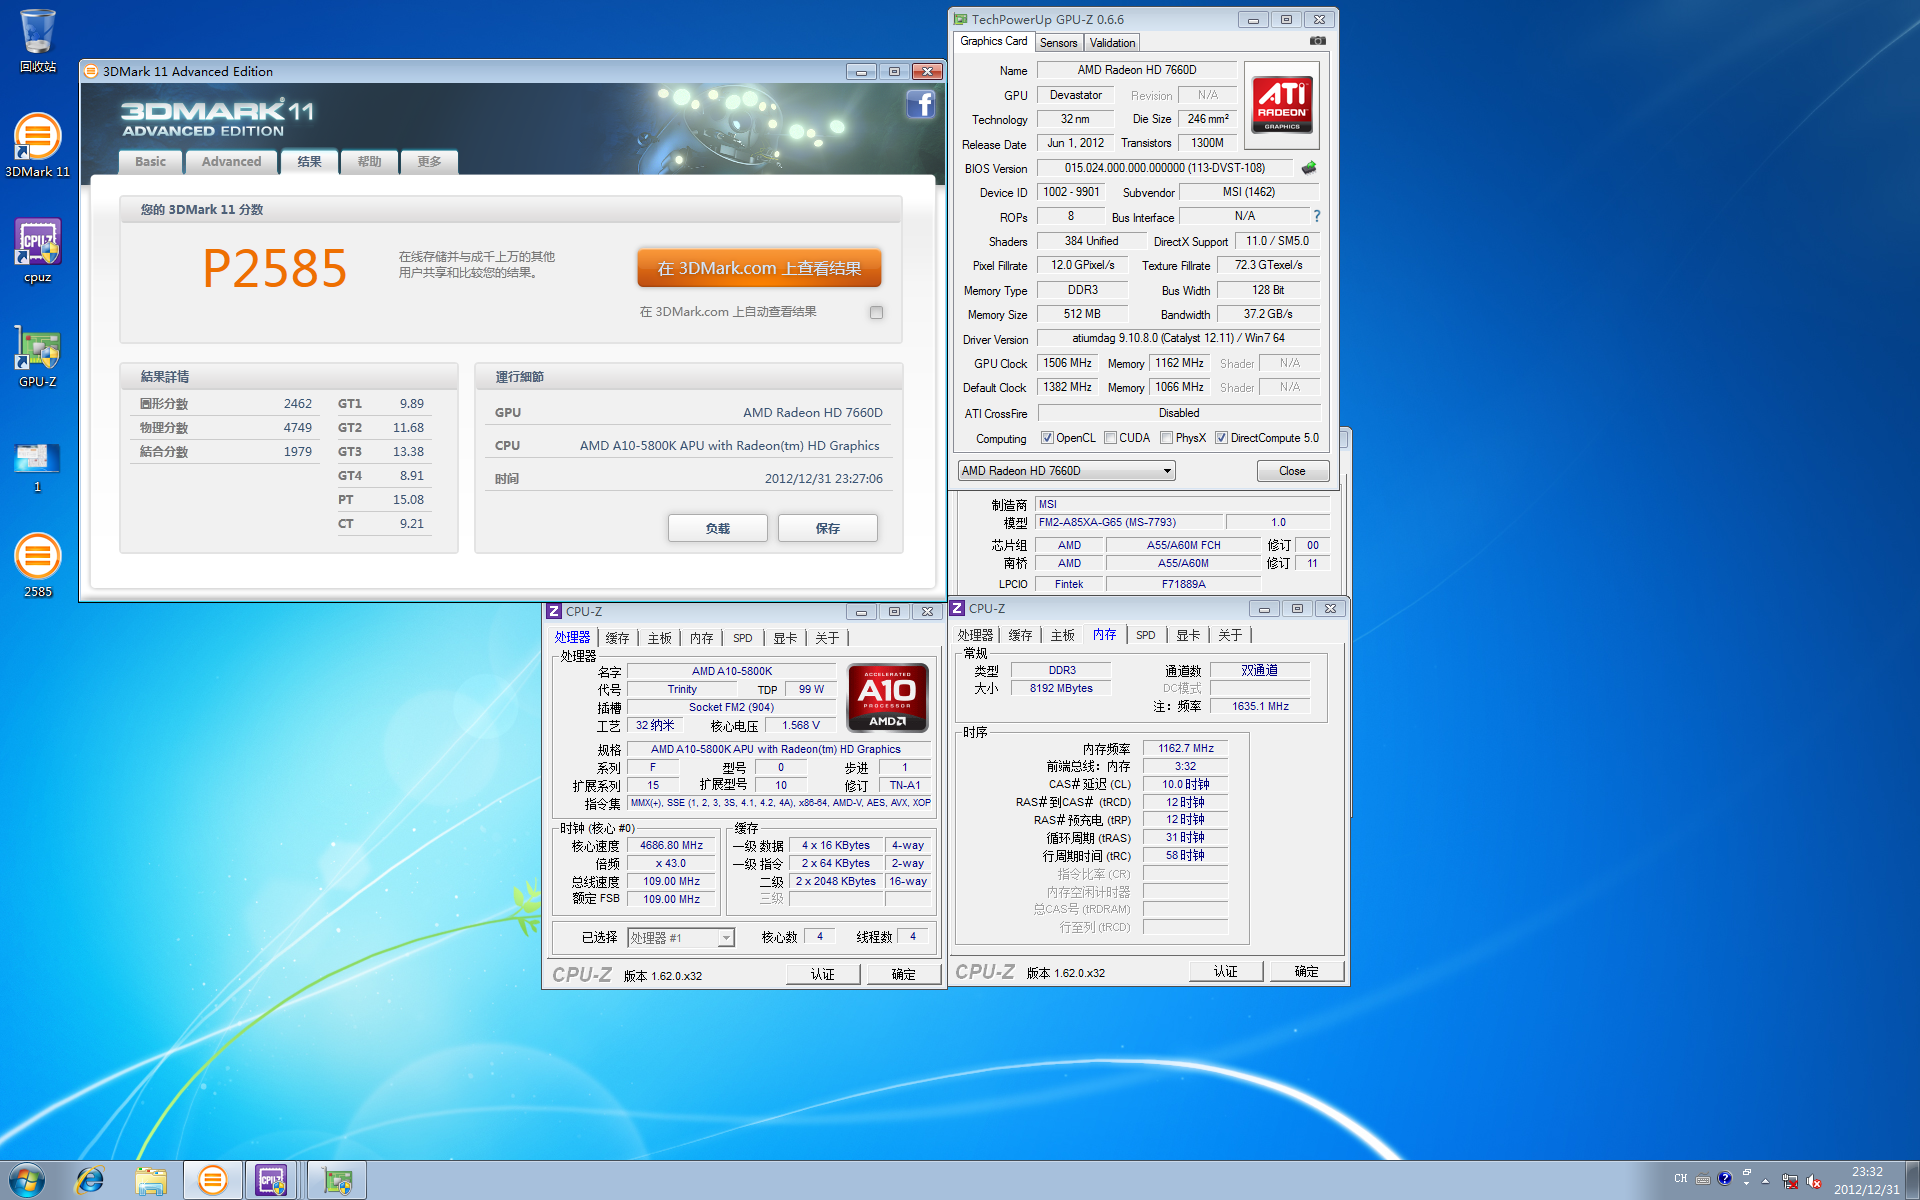The image size is (1920, 1200).
Task: Open the processor #1 selection dropdown in CPU-Z
Action: pyautogui.click(x=681, y=938)
